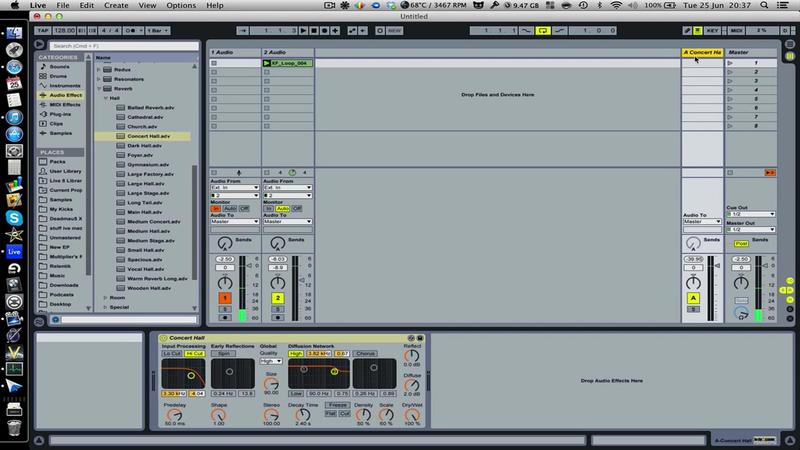Select the Vocal Hall.adv preset

coord(145,269)
